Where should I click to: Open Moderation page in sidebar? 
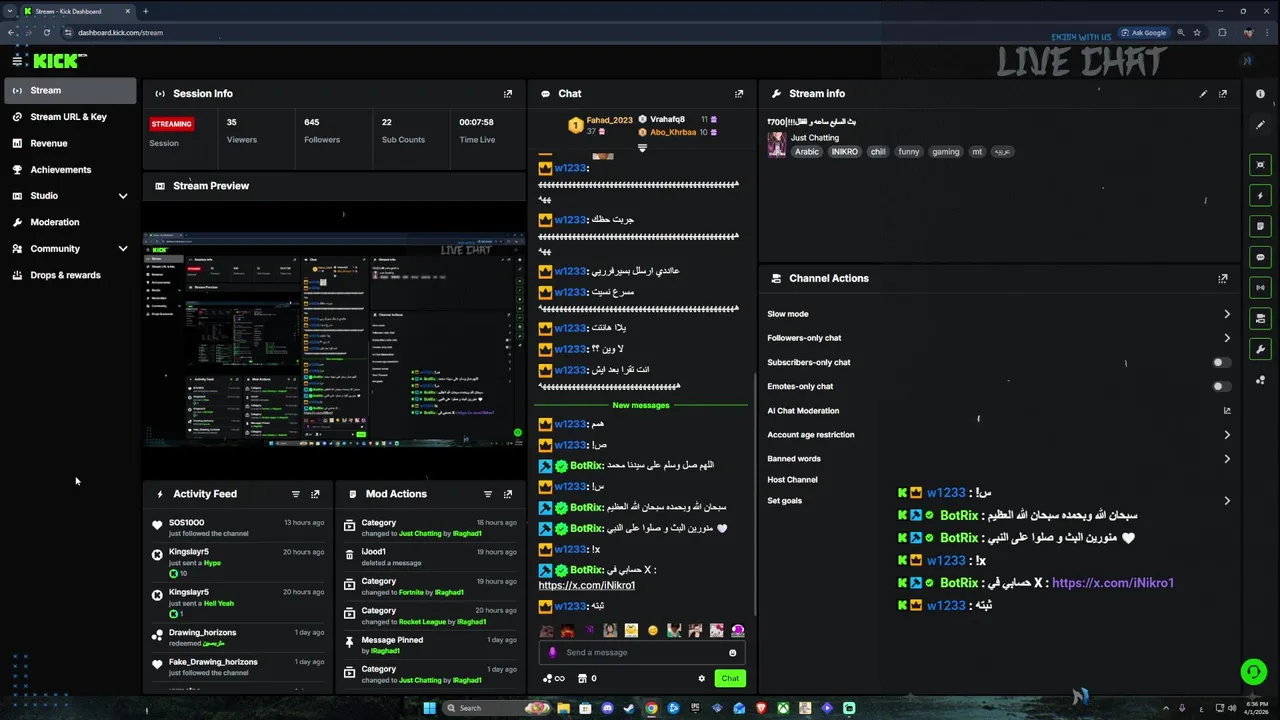pos(70,223)
